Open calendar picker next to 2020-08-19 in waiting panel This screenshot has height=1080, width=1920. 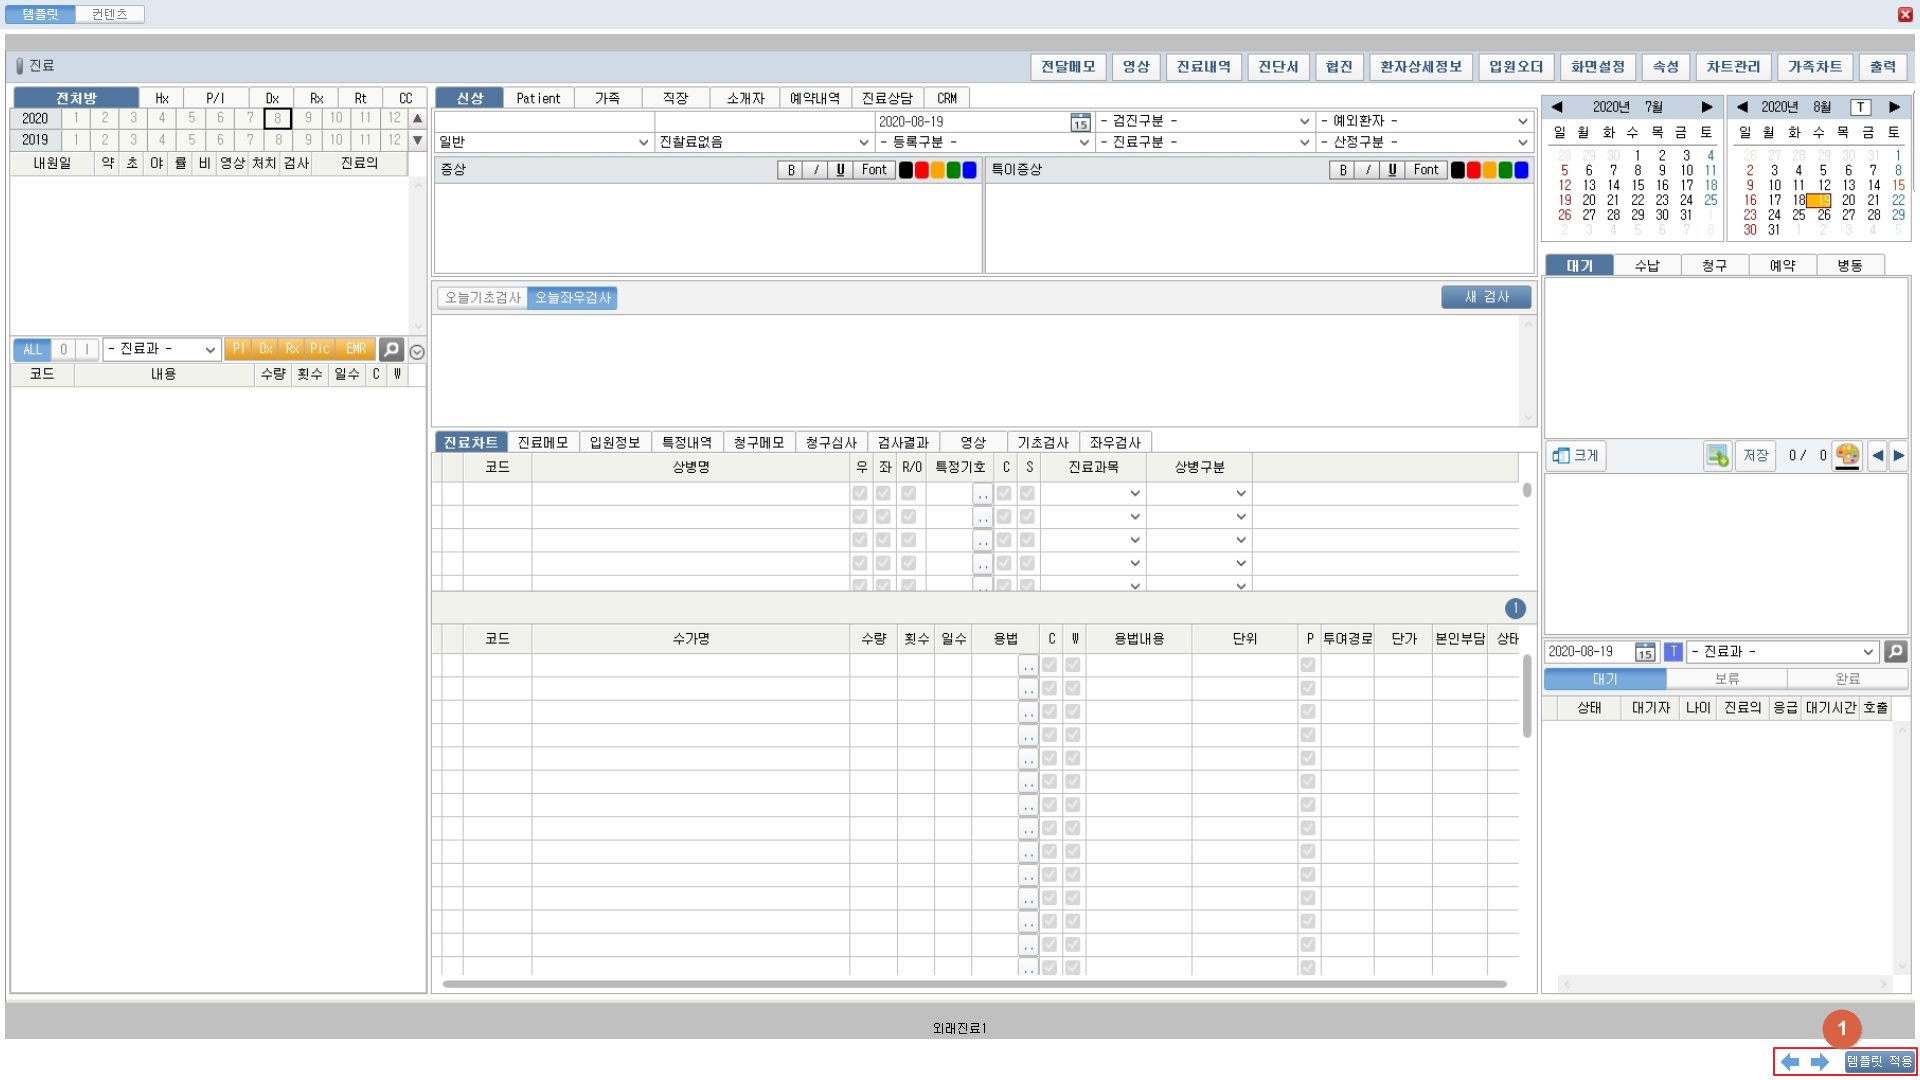1644,652
